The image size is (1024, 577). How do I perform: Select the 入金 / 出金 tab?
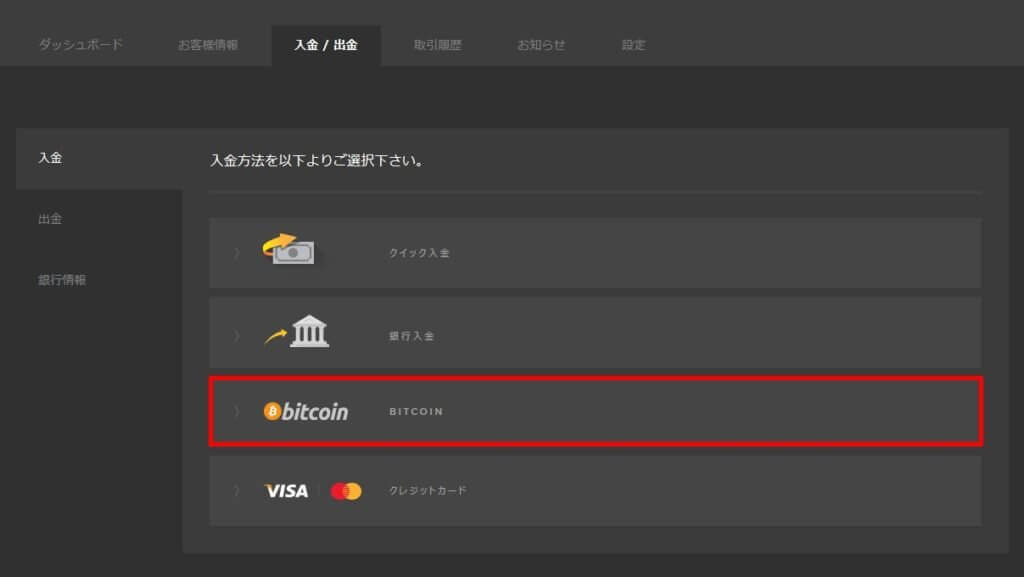326,44
